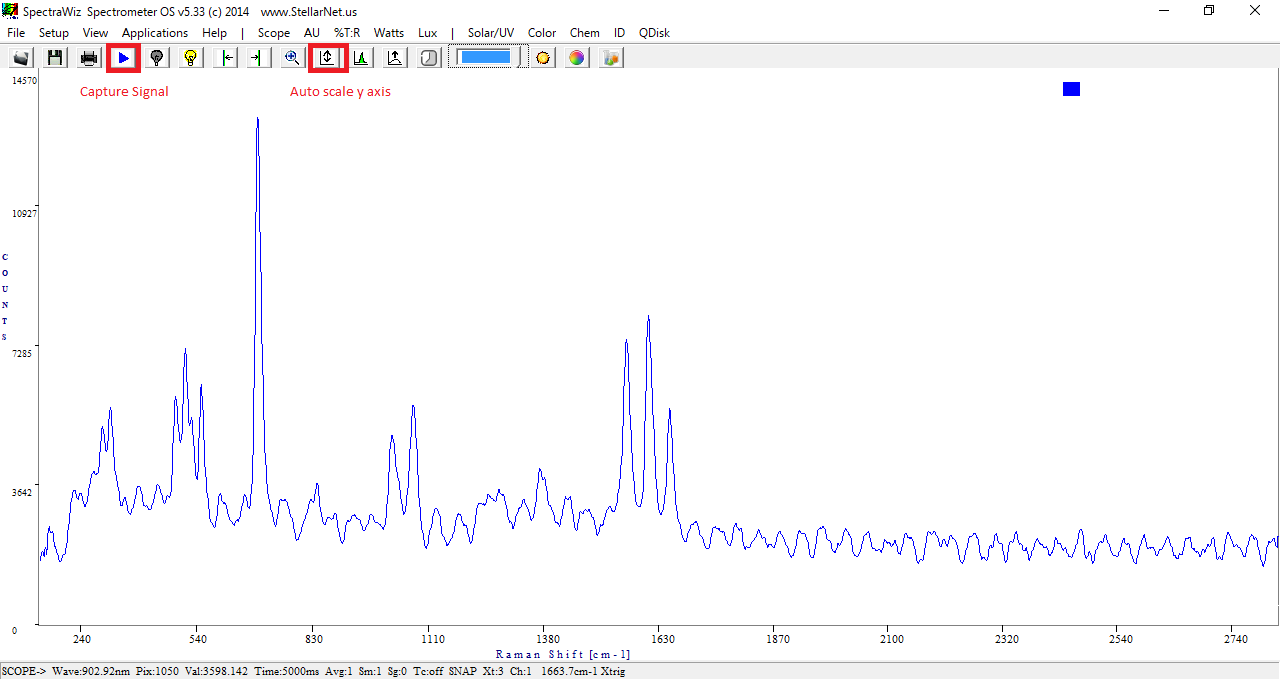
Task: Click the chemistry beaker icon
Action: pos(611,58)
